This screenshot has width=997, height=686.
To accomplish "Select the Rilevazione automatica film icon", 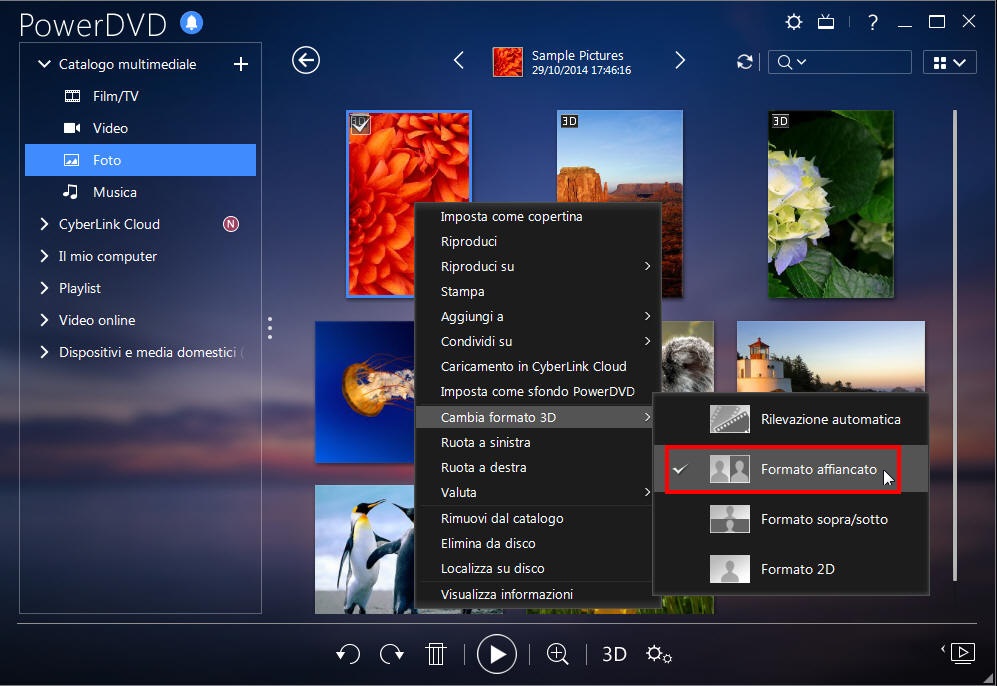I will coord(729,419).
